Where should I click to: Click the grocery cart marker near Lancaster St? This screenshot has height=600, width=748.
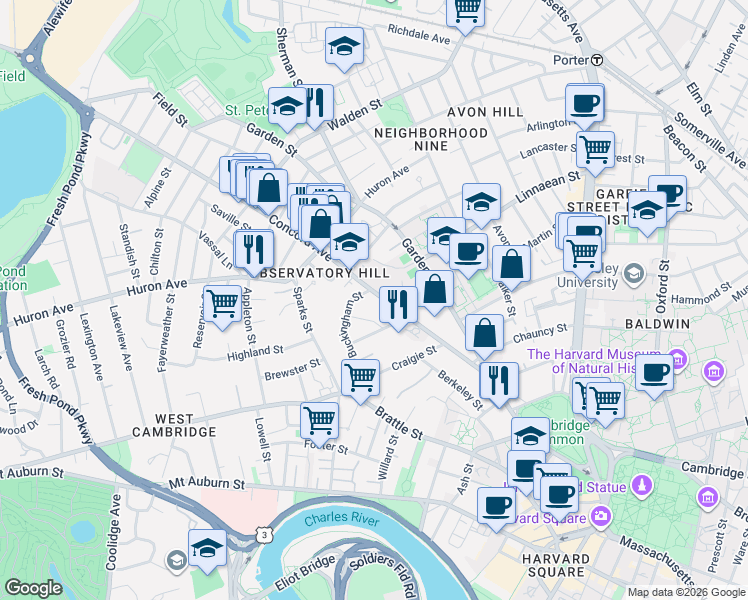coord(595,152)
